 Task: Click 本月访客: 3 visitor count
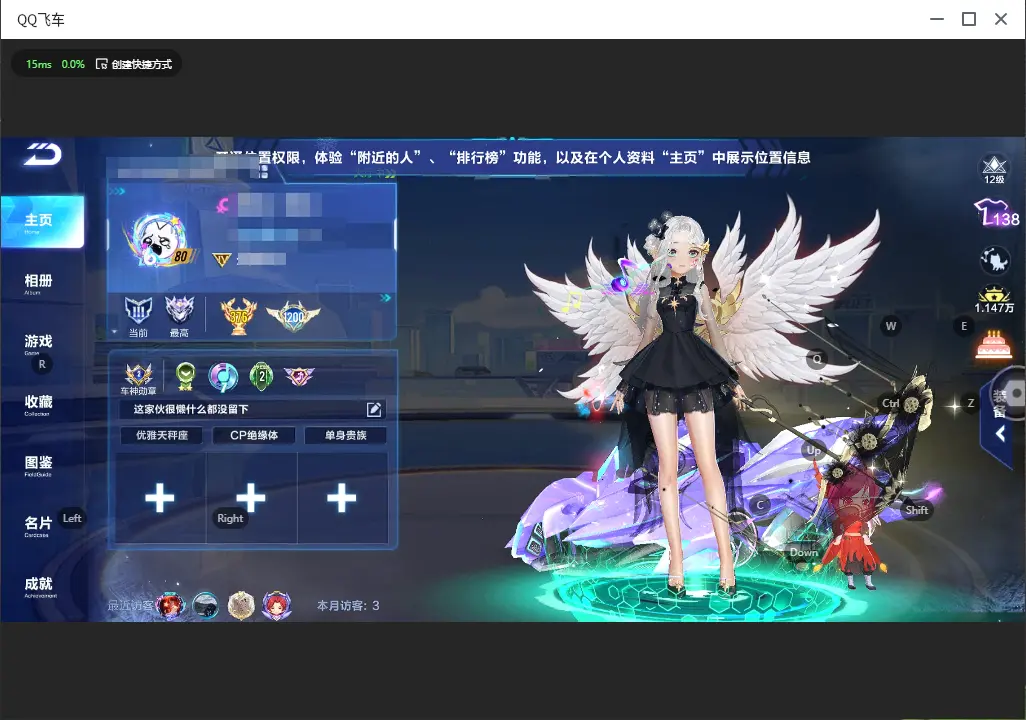[x=348, y=606]
